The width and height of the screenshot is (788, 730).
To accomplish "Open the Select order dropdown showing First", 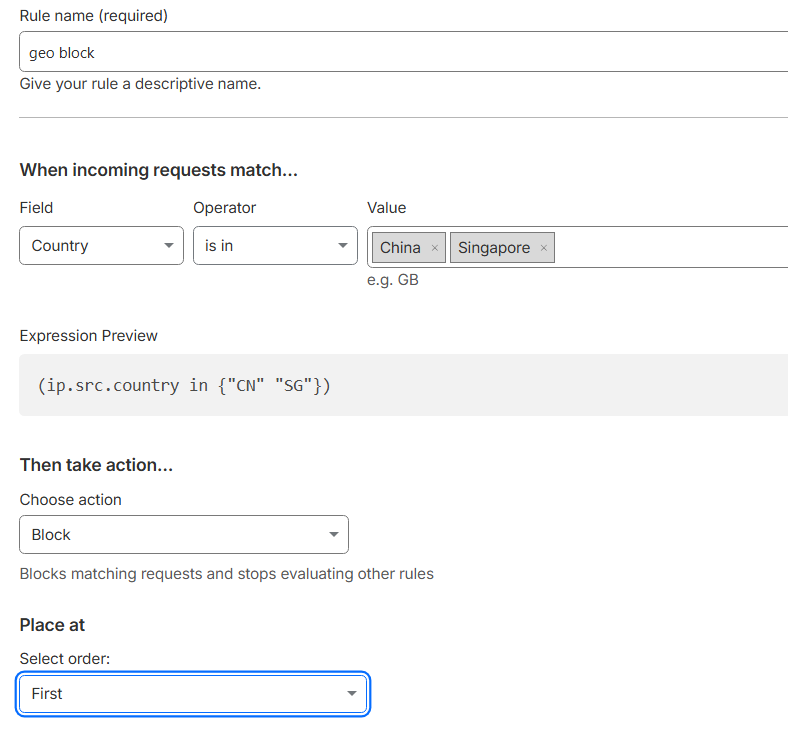I will 193,694.
